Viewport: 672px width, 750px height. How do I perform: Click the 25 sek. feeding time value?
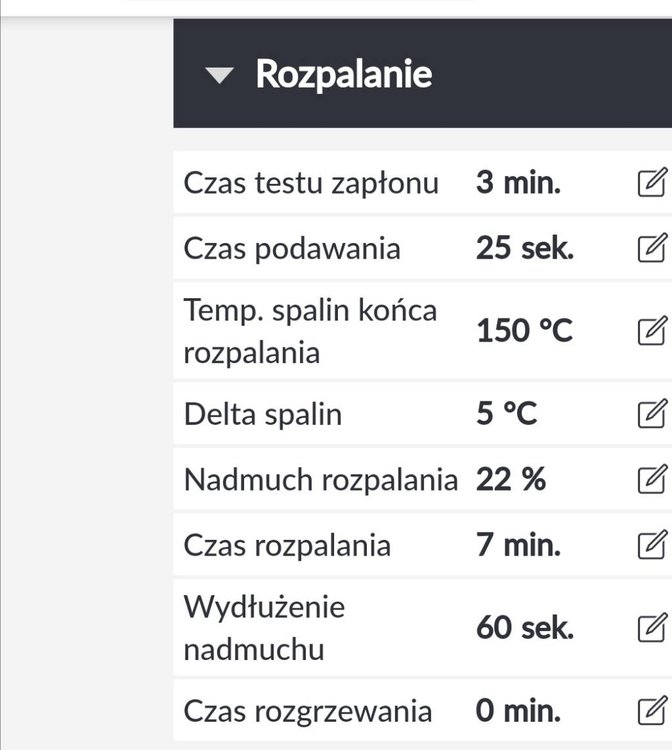pos(524,248)
